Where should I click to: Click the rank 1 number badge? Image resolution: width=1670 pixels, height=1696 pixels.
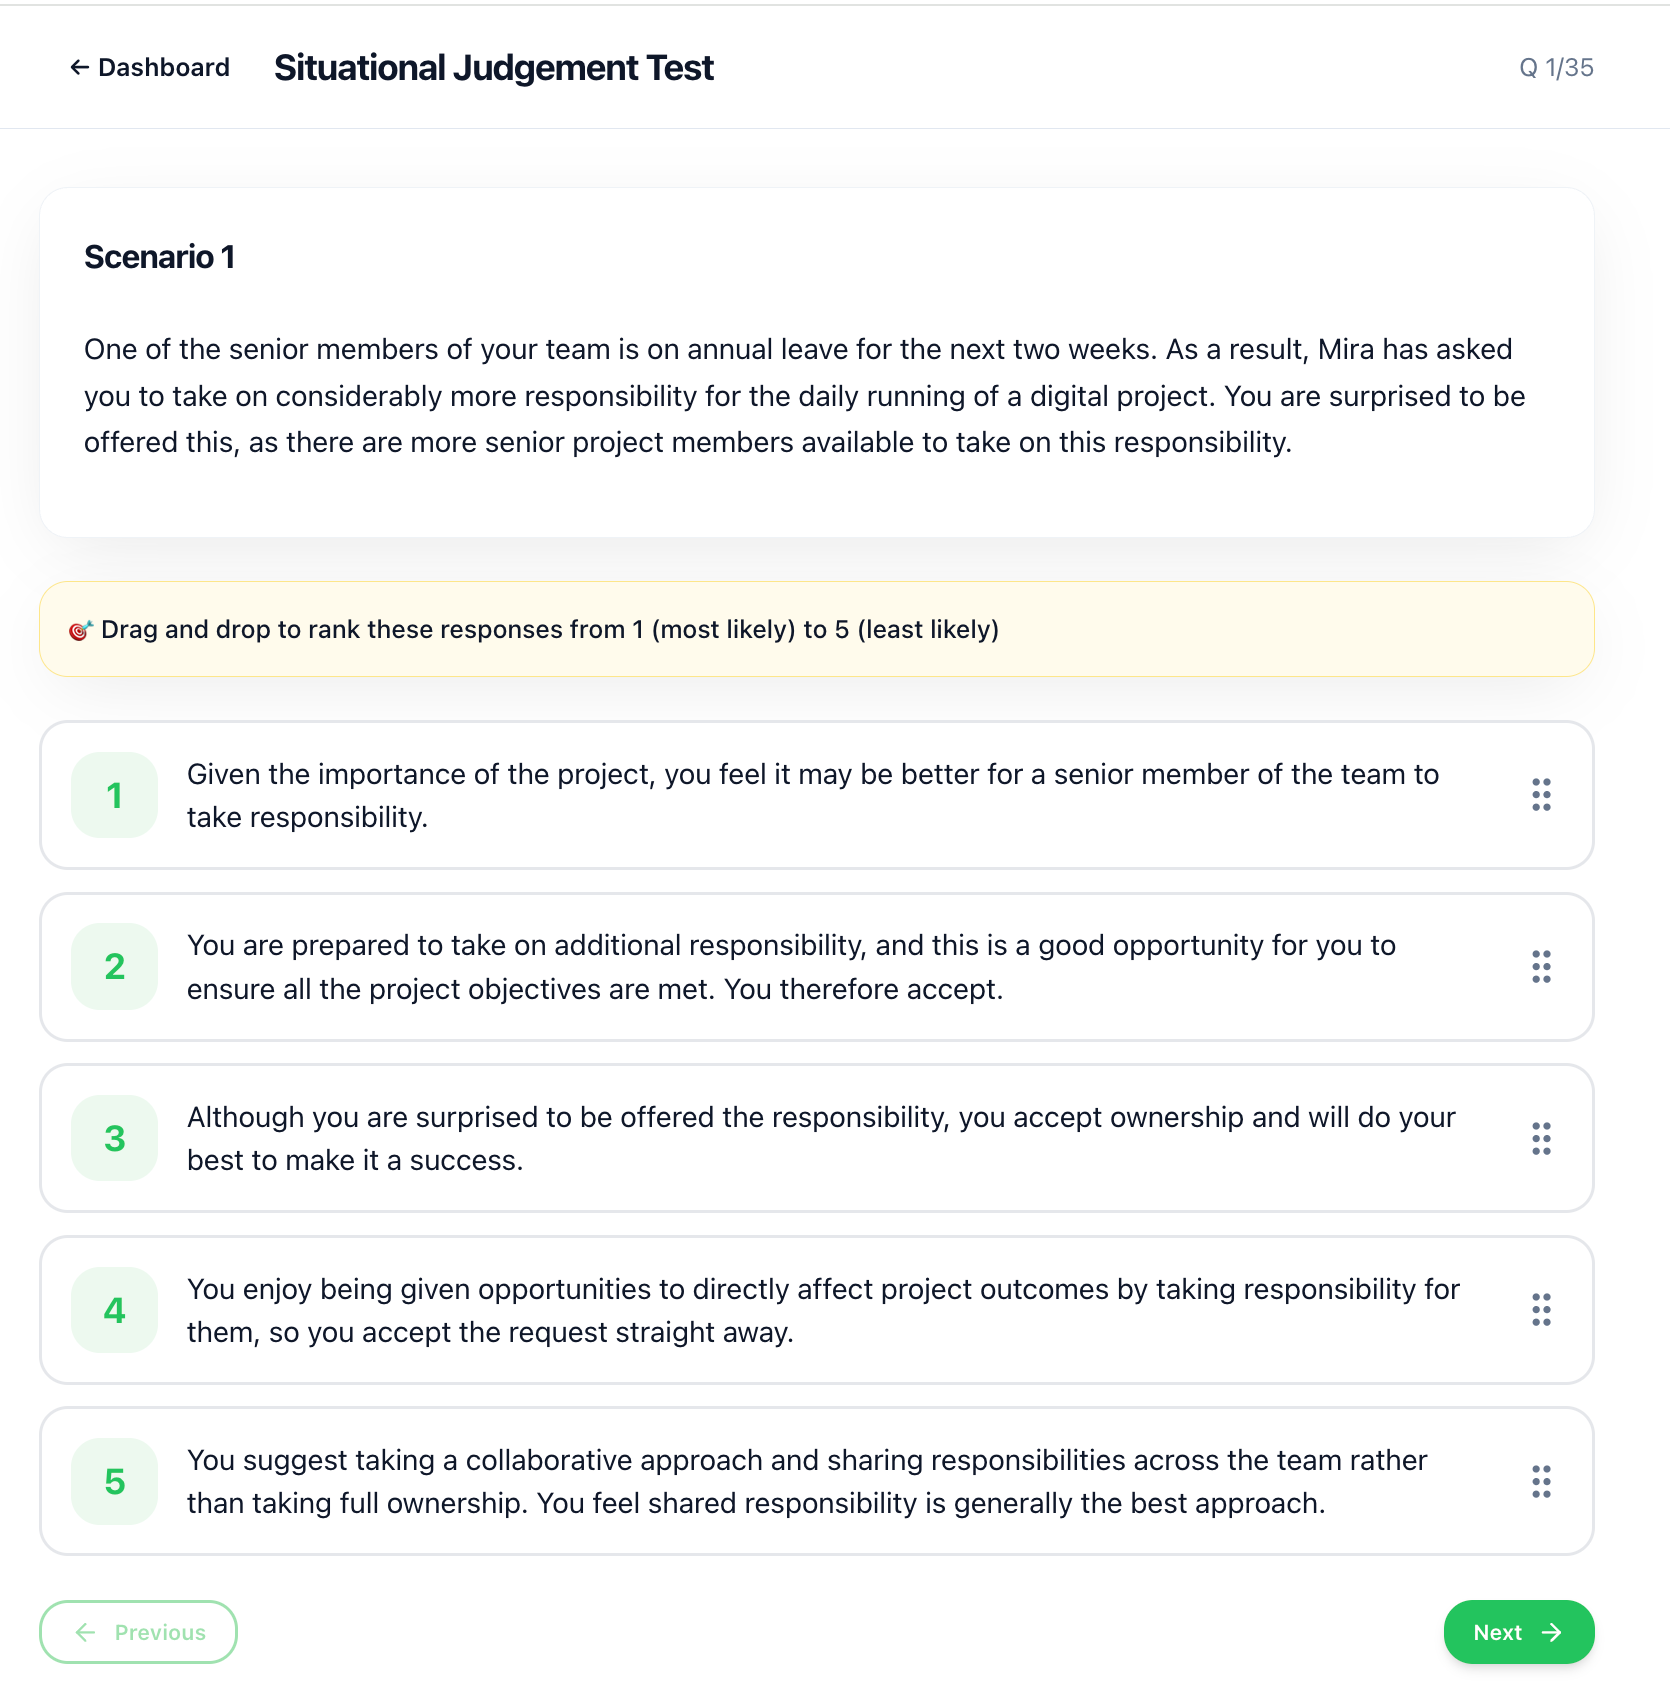point(115,795)
